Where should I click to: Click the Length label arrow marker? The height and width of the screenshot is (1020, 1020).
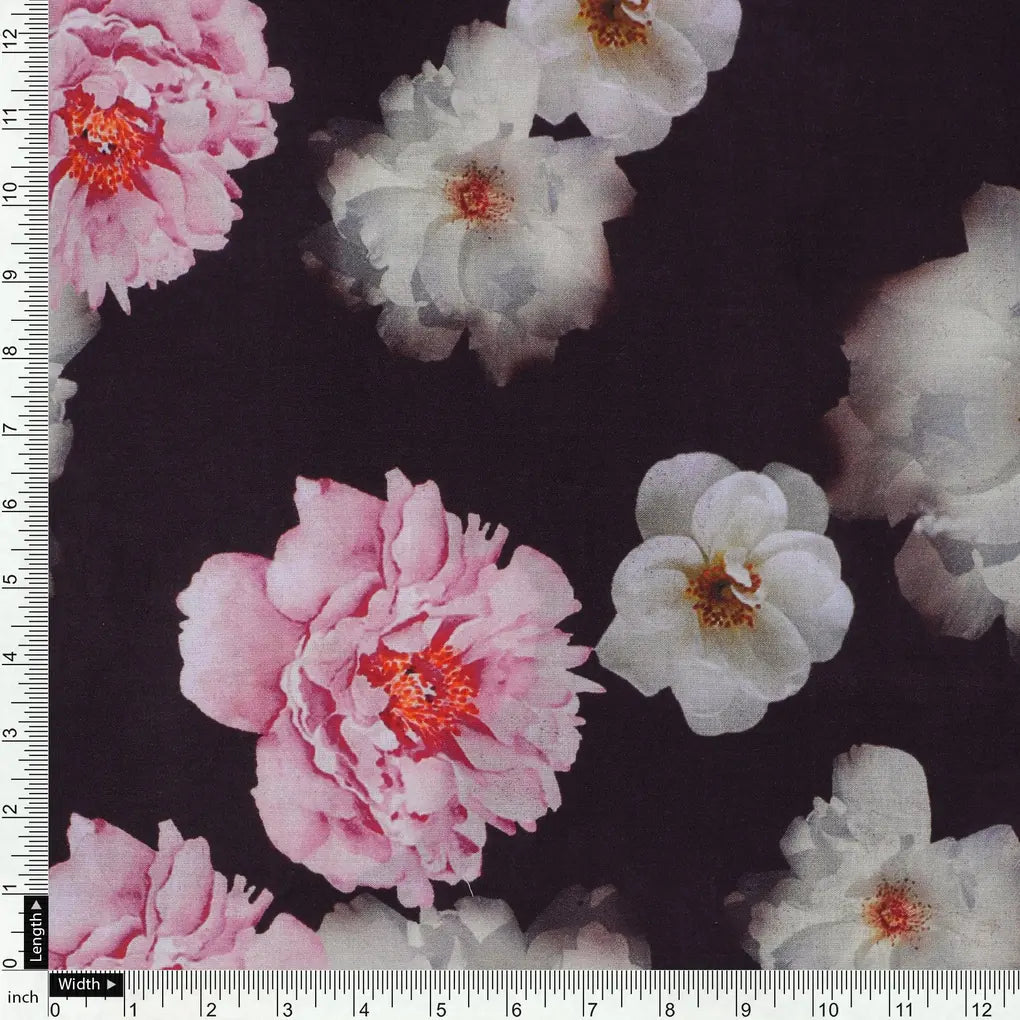[x=37, y=905]
